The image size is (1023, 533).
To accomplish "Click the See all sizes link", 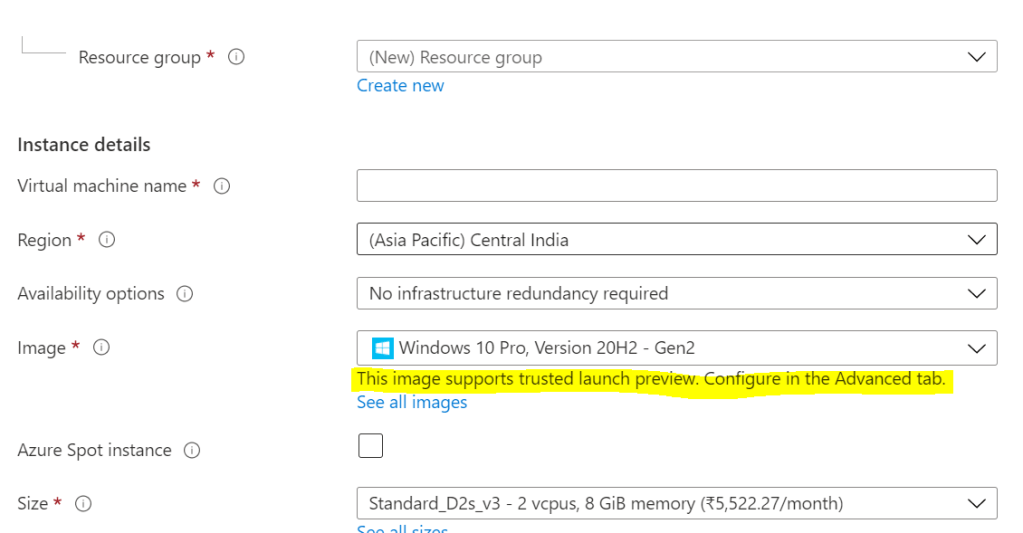I will point(402,529).
